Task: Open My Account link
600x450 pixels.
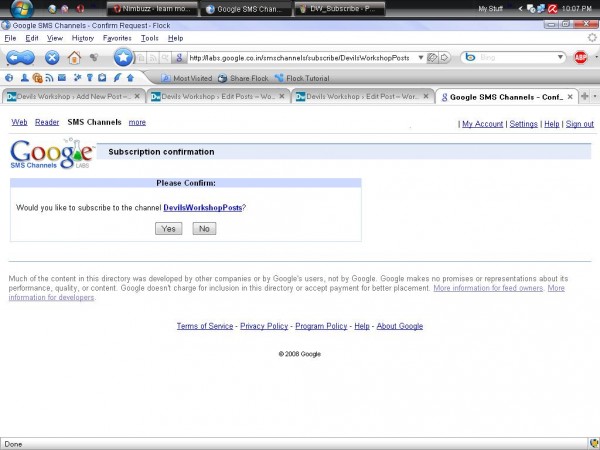Action: (483, 124)
